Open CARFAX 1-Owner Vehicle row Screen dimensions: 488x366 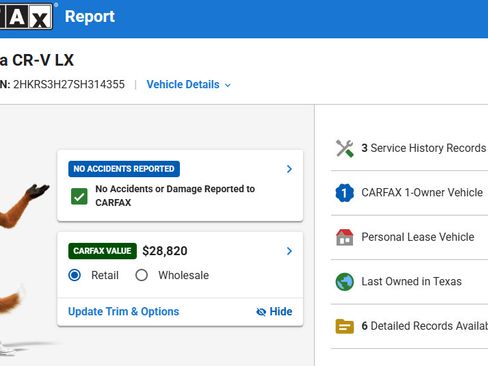[x=409, y=193]
